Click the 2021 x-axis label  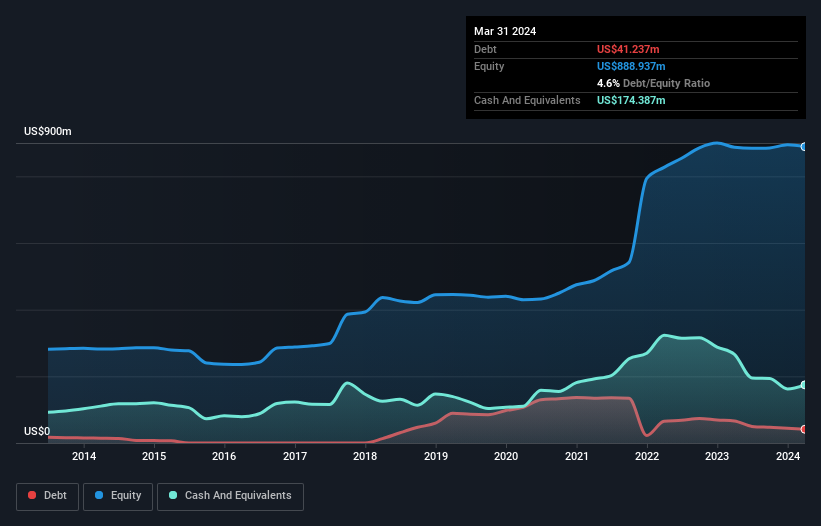coord(576,456)
